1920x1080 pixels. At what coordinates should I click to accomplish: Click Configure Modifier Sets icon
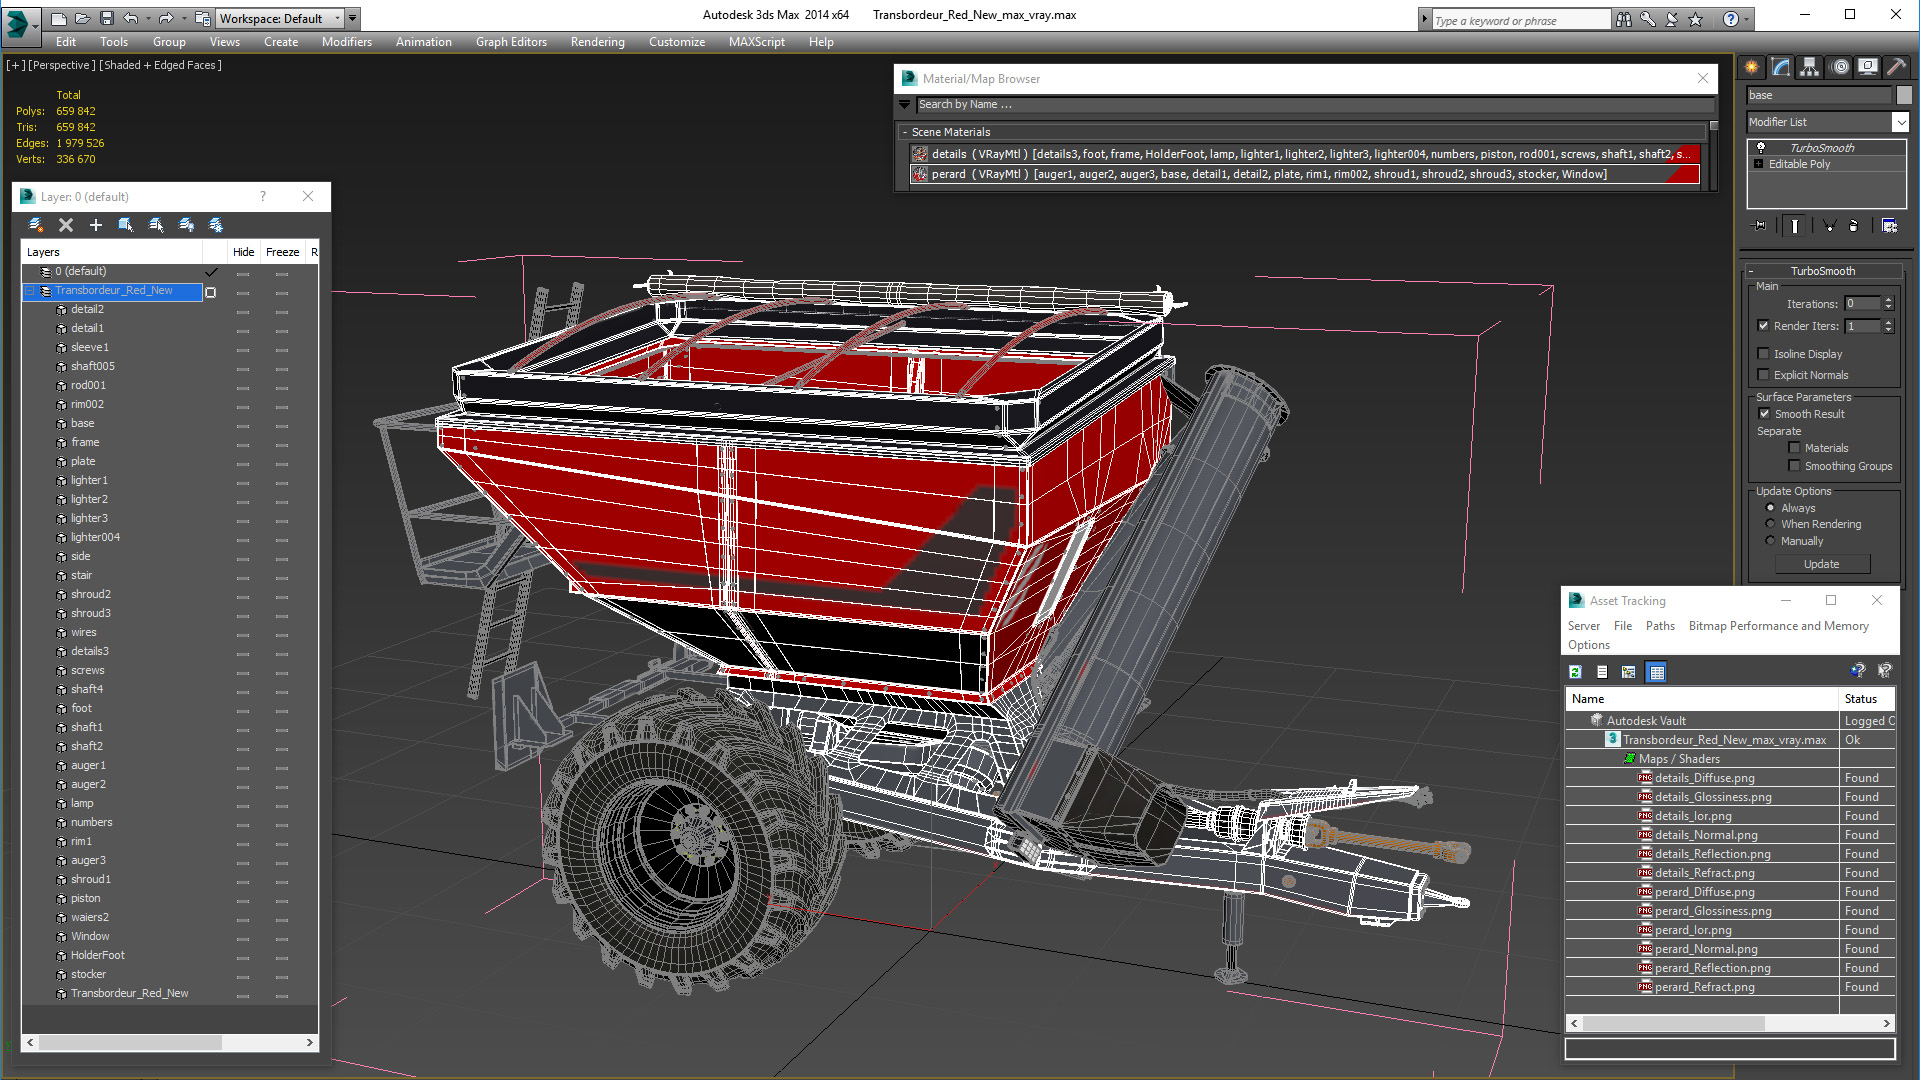click(x=1889, y=226)
